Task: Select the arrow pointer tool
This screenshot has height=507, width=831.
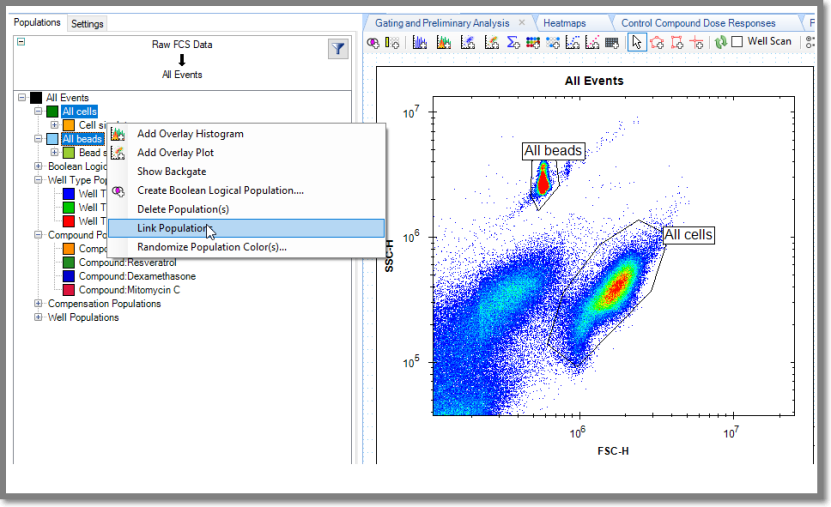Action: (636, 42)
